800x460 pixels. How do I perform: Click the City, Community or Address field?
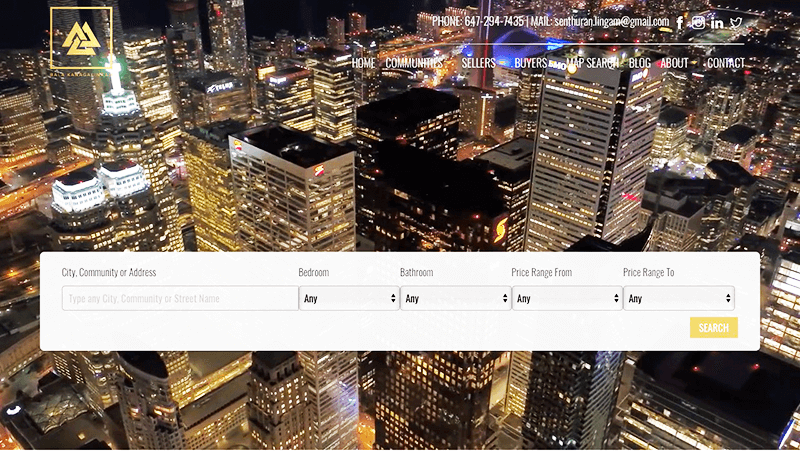coord(180,298)
